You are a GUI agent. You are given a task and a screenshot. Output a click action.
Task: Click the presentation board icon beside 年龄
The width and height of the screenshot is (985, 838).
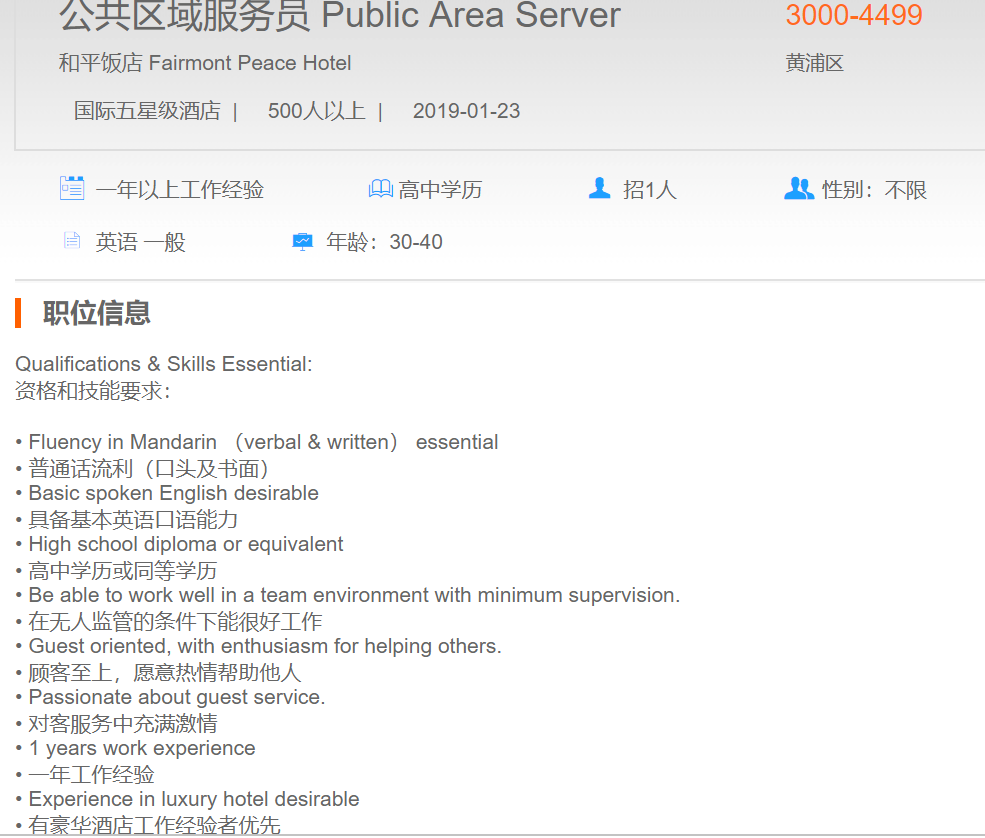point(302,241)
